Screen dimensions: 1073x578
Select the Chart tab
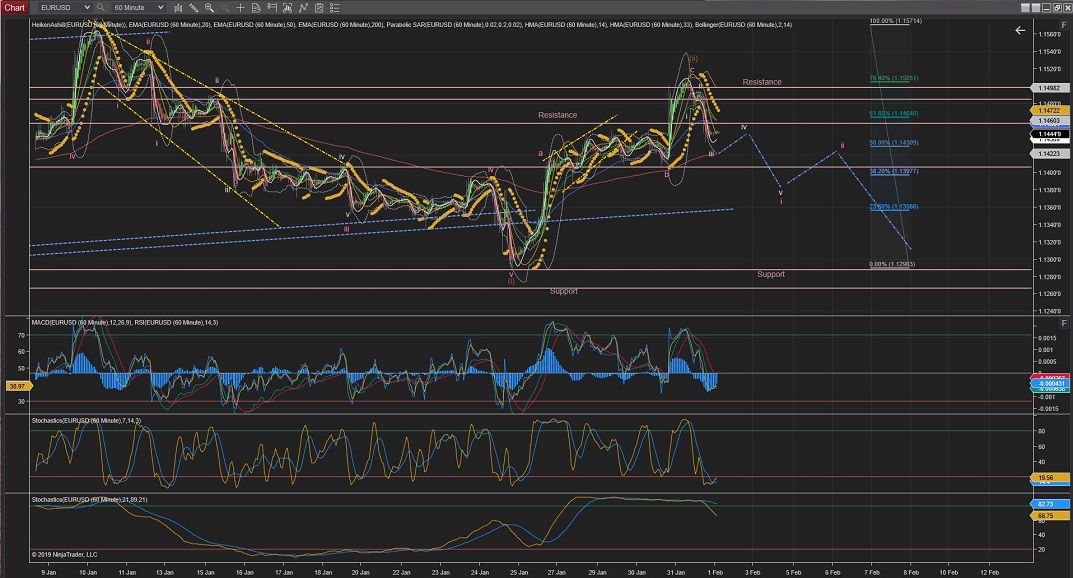tap(13, 6)
